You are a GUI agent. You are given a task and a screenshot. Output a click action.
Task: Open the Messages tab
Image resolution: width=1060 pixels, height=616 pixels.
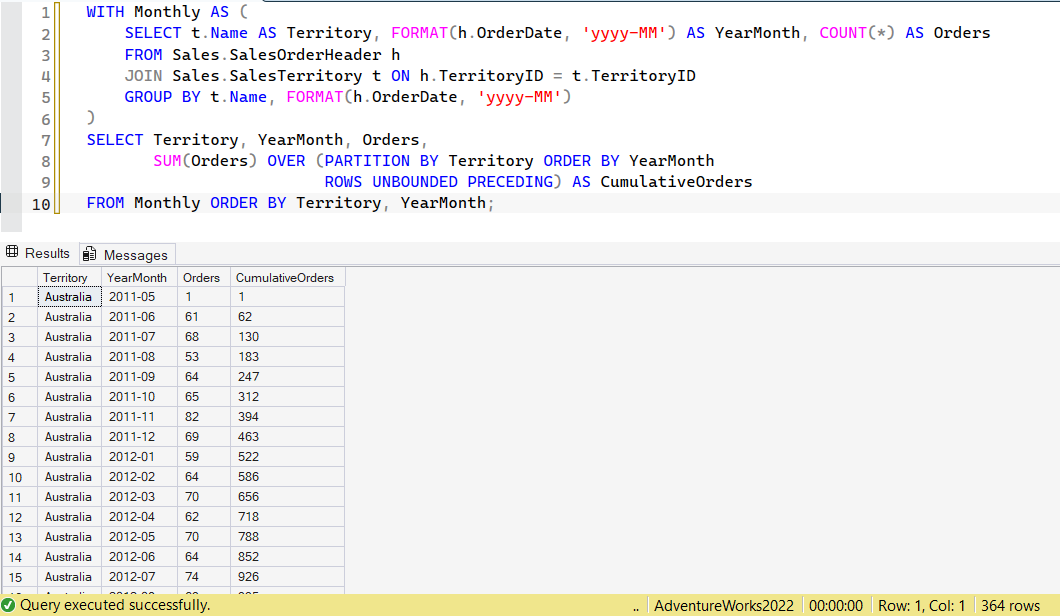[x=127, y=255]
